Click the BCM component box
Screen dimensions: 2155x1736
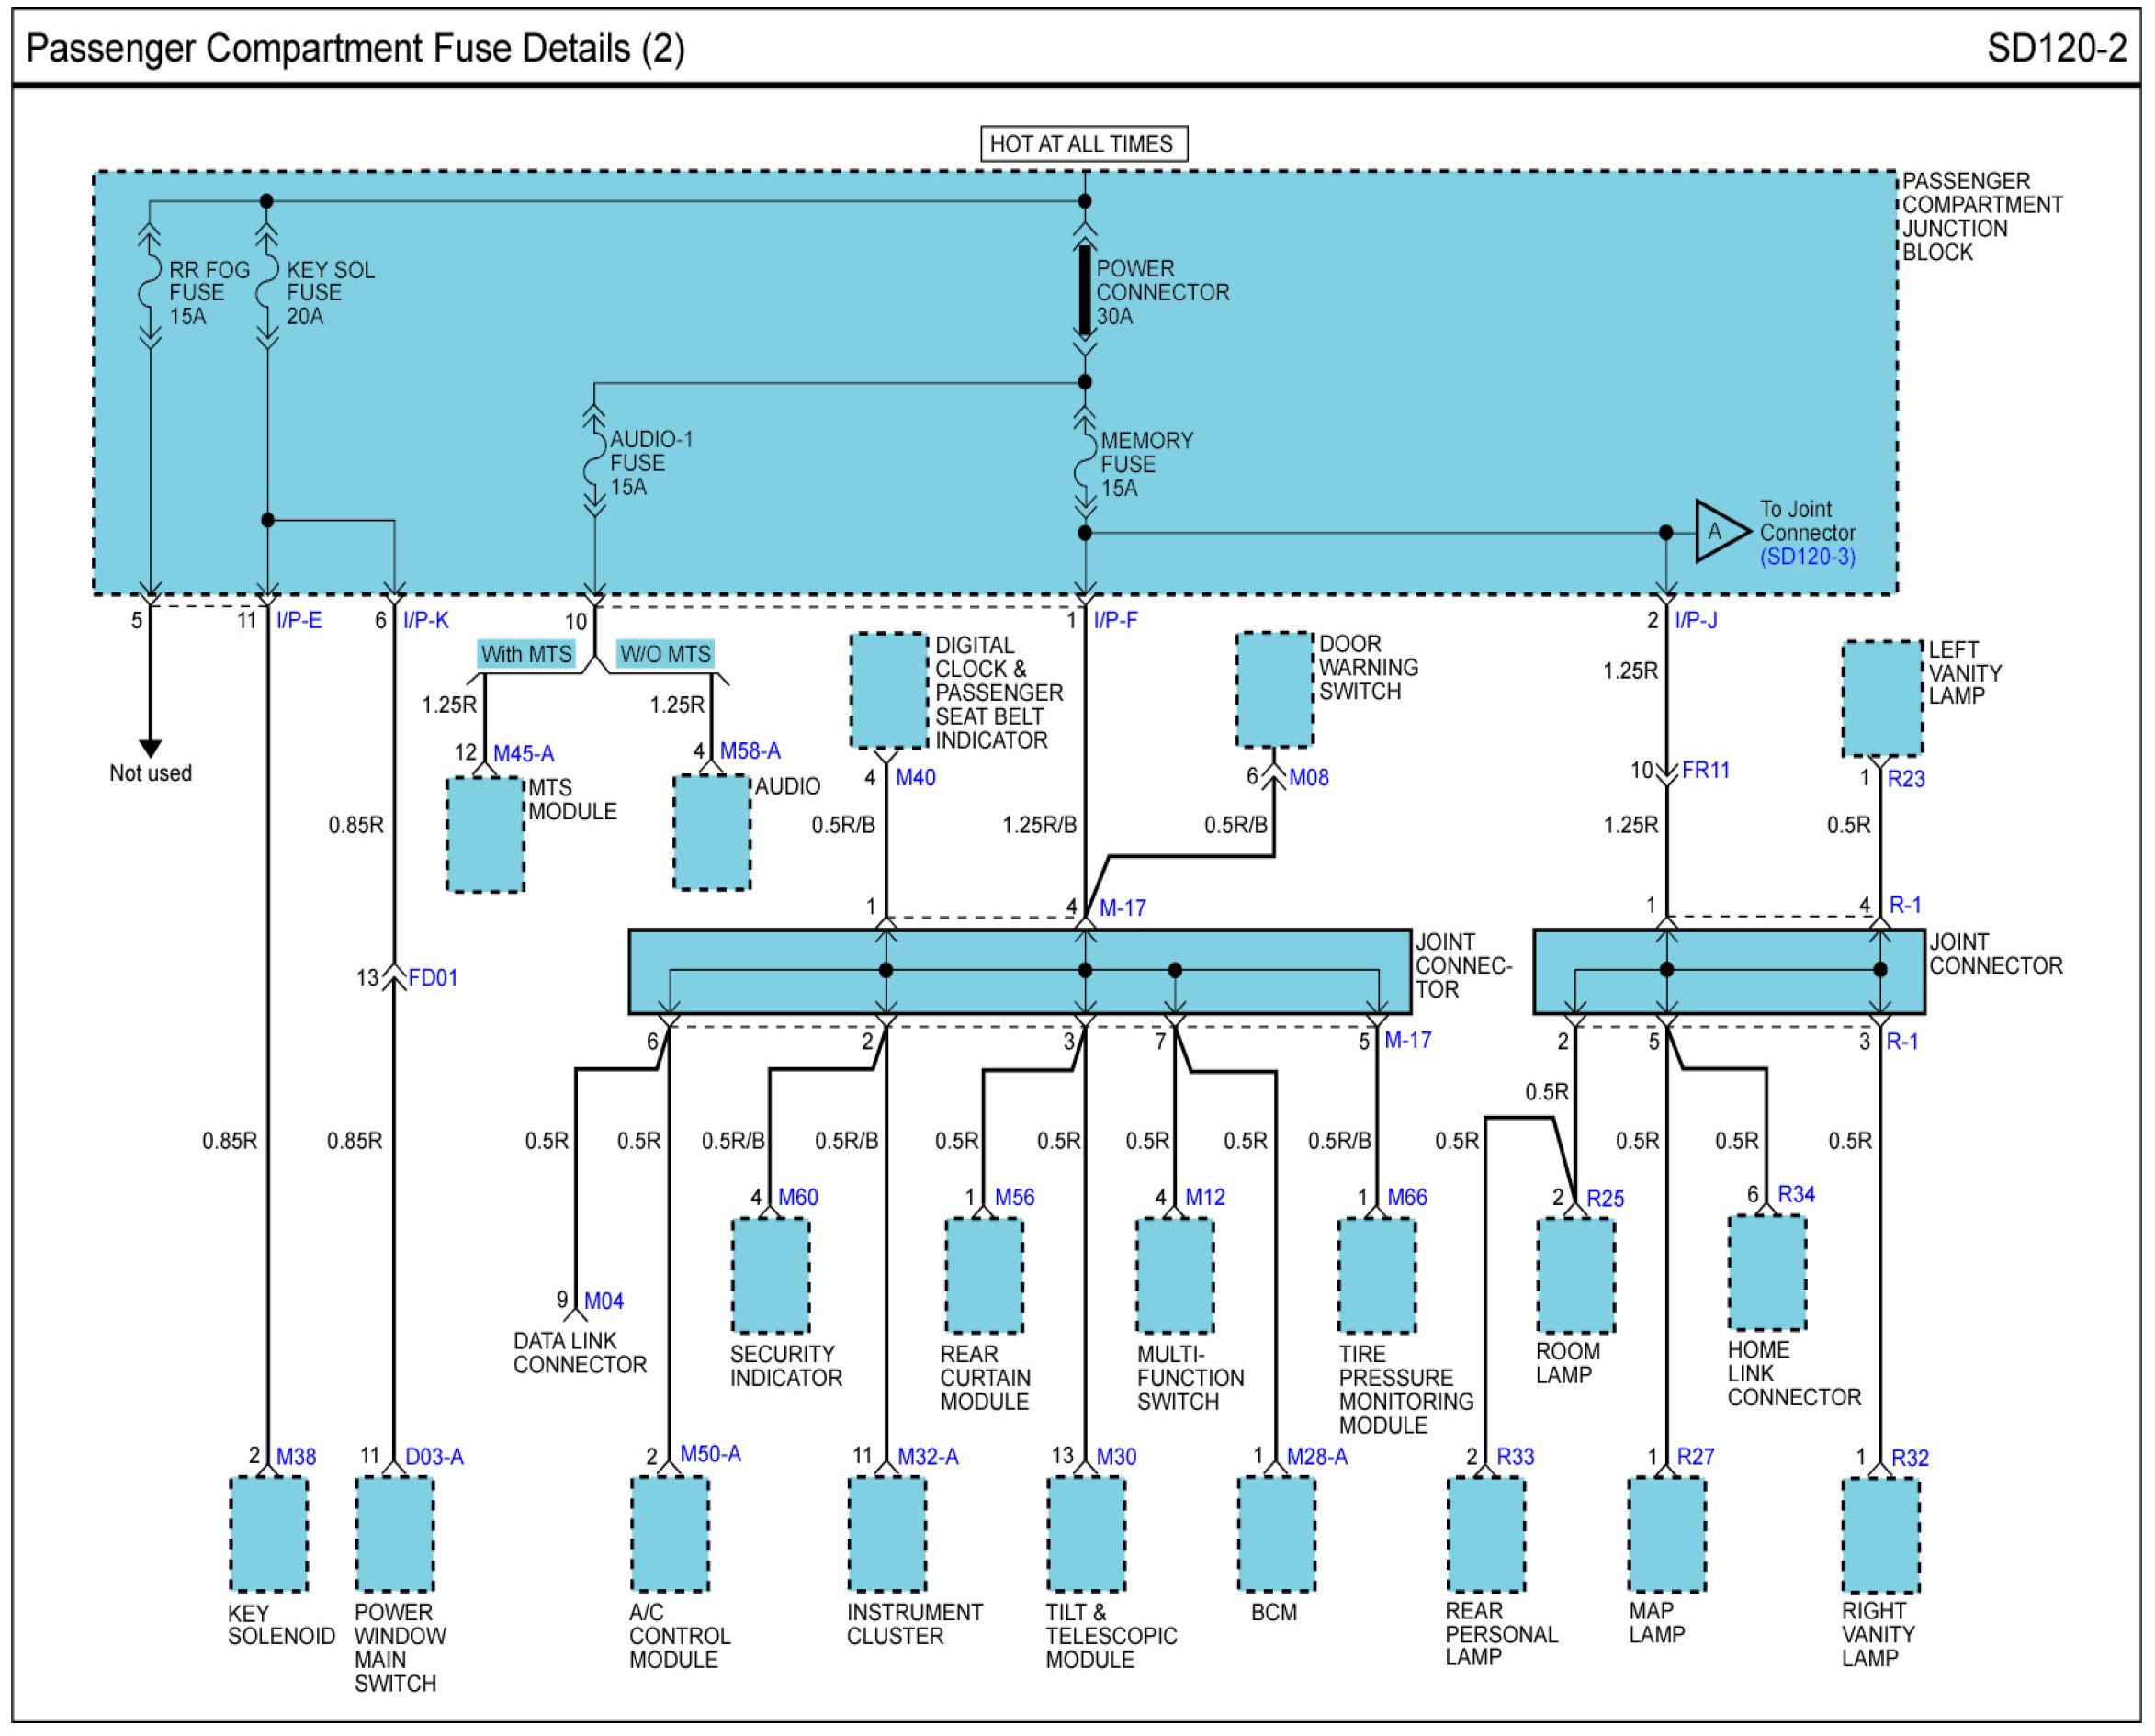1276,1533
